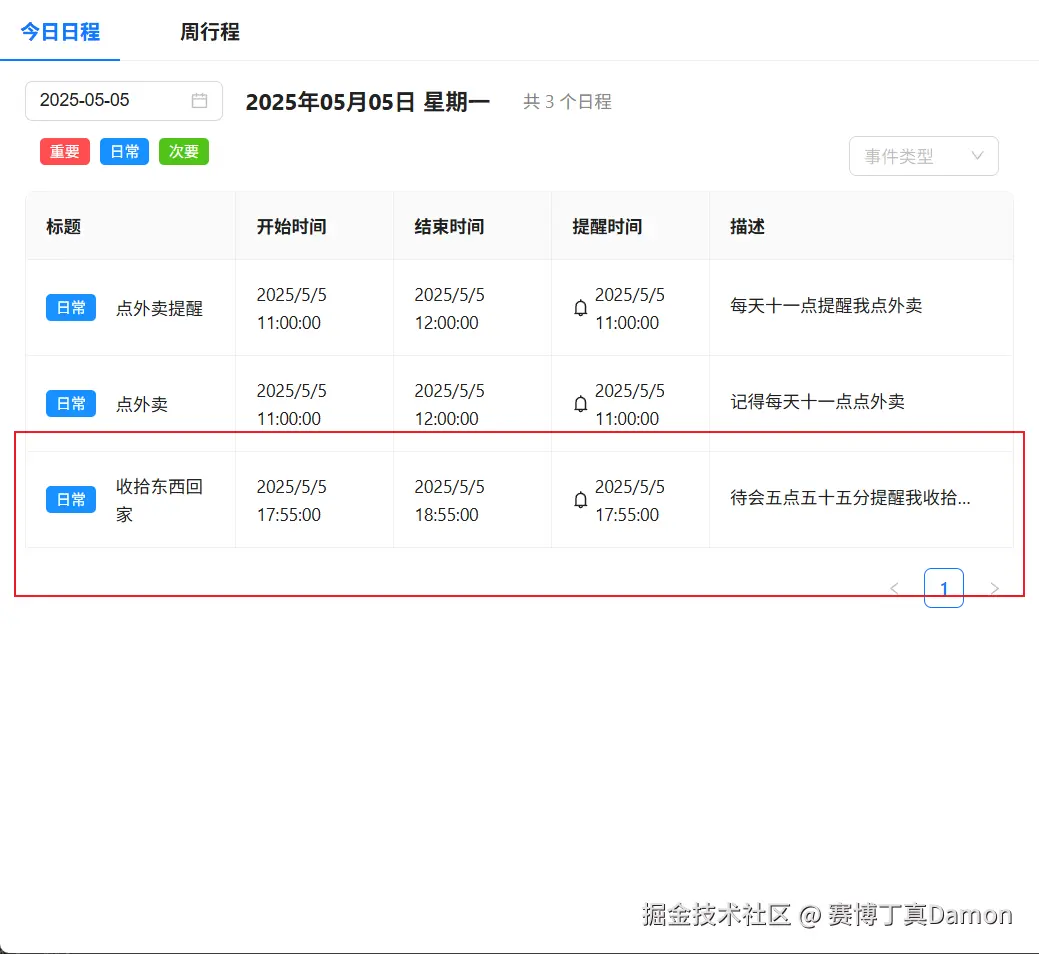Click the bell icon in 点外卖 row
The width and height of the screenshot is (1039, 954).
580,404
